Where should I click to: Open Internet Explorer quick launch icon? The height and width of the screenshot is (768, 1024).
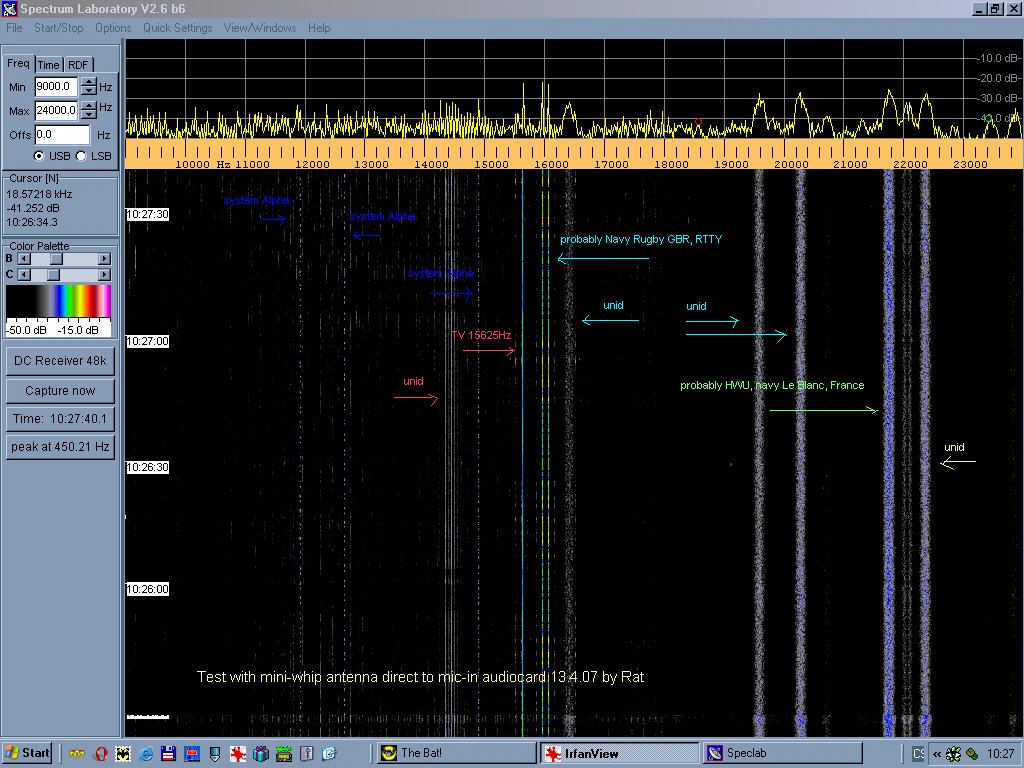point(146,754)
